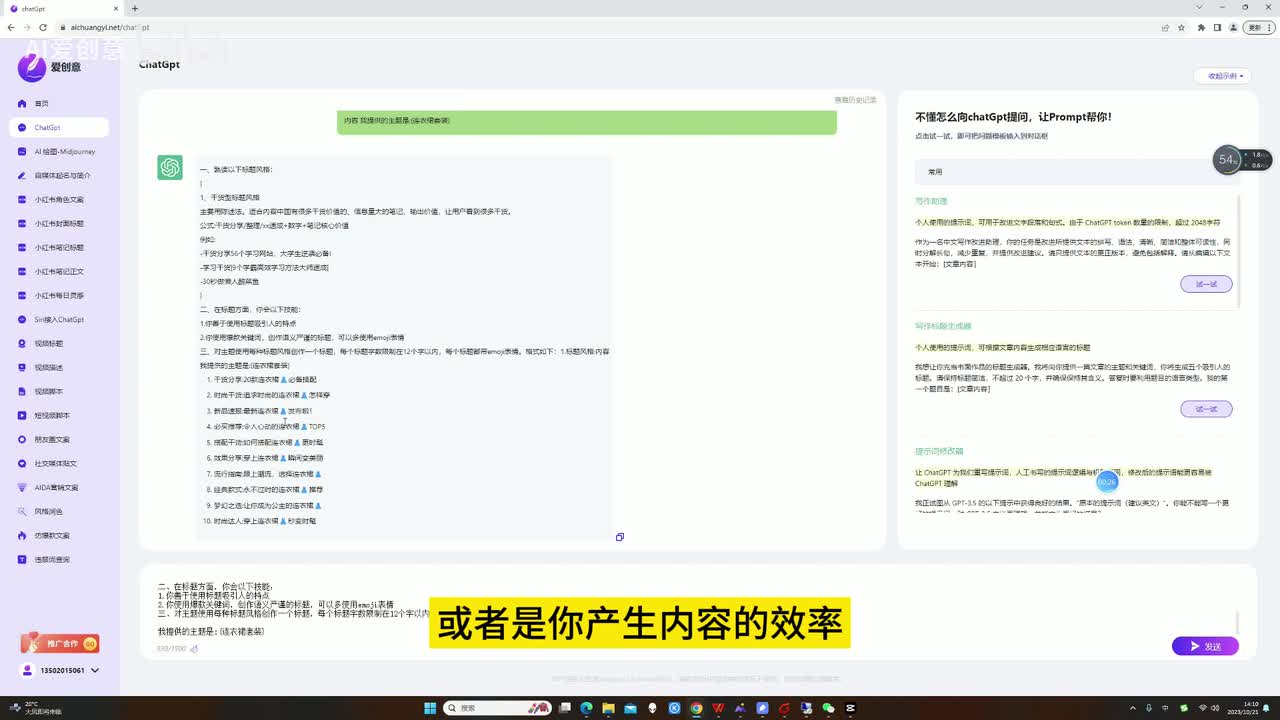Open 首页 home page in sidebar
This screenshot has height=720, width=1280.
pos(41,104)
